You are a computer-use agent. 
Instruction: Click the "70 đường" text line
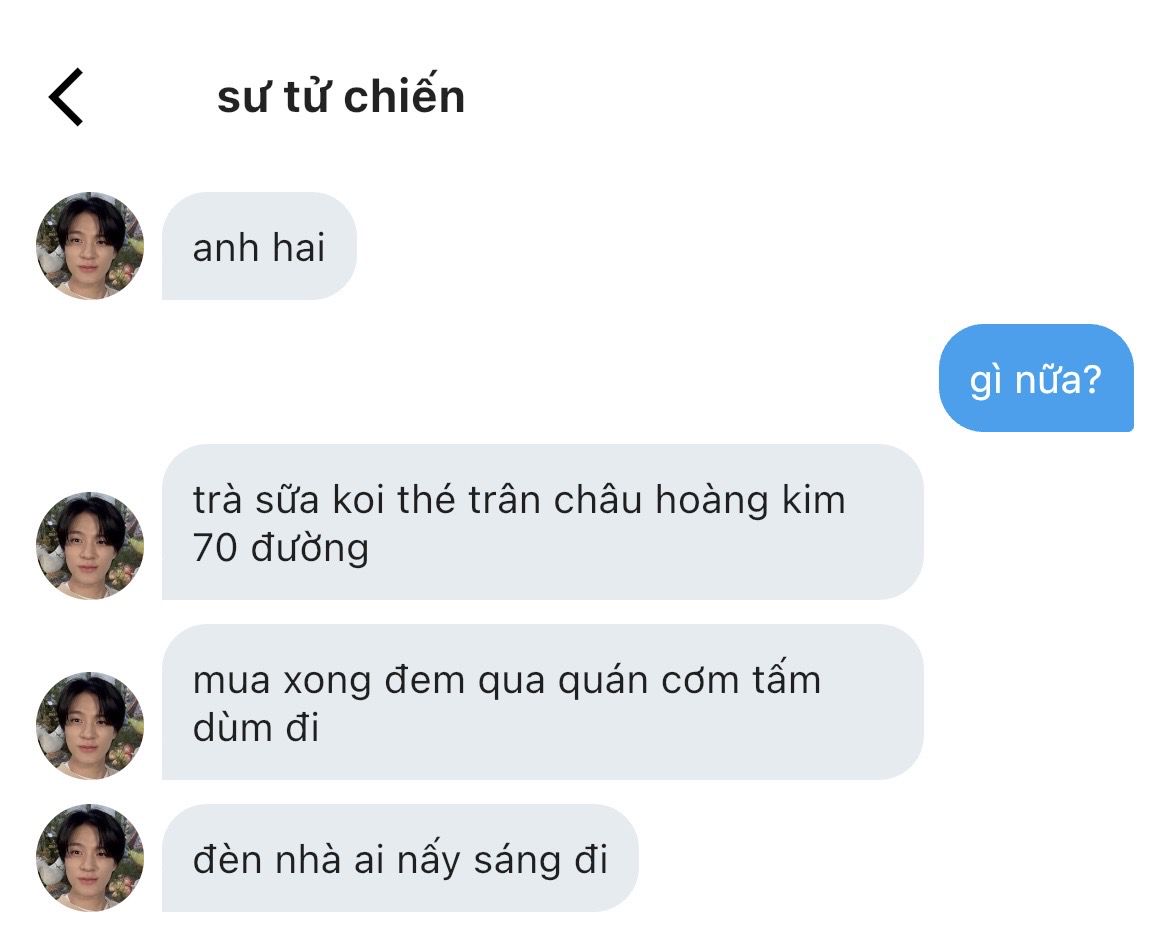coord(281,549)
